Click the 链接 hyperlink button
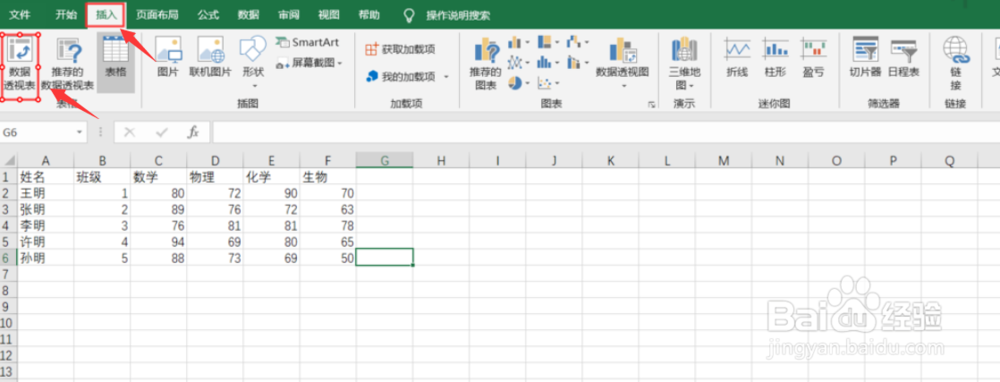 tap(955, 62)
